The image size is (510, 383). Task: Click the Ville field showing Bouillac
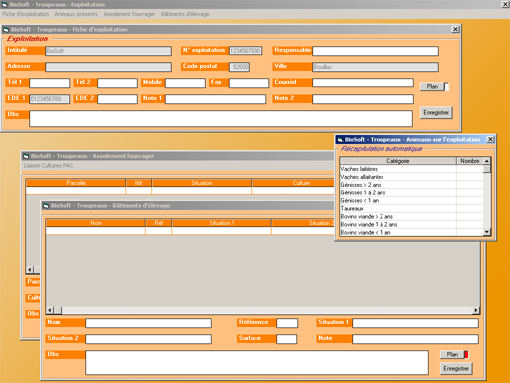tap(375, 67)
